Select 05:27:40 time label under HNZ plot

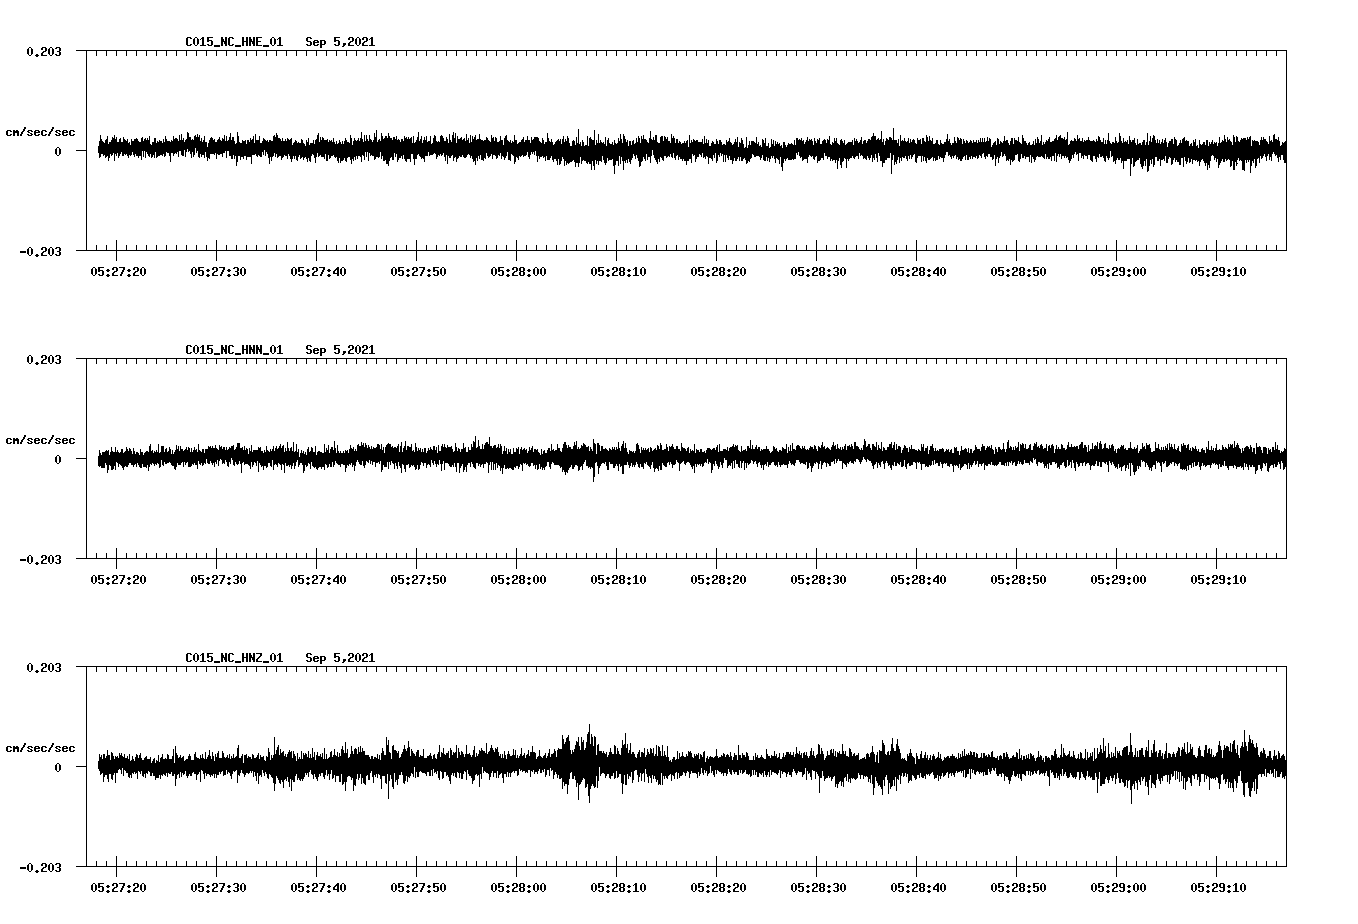pyautogui.click(x=318, y=887)
